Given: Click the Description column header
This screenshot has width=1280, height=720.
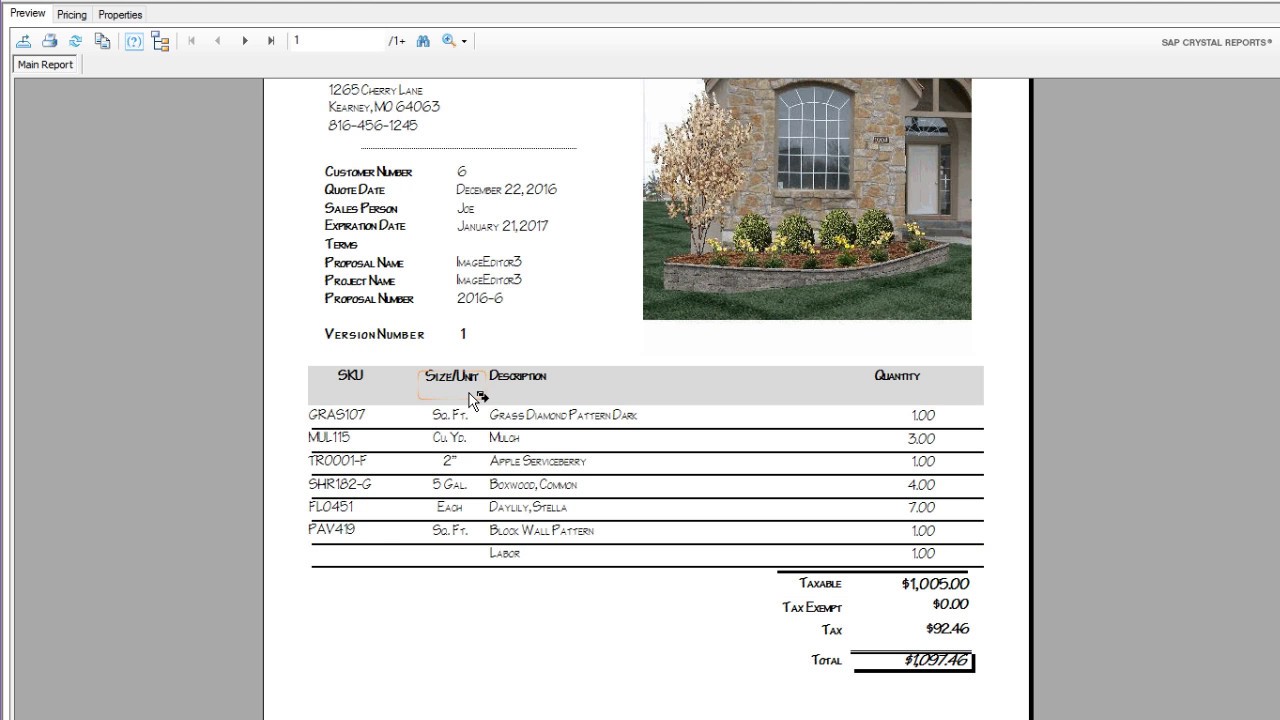Looking at the screenshot, I should coord(518,376).
